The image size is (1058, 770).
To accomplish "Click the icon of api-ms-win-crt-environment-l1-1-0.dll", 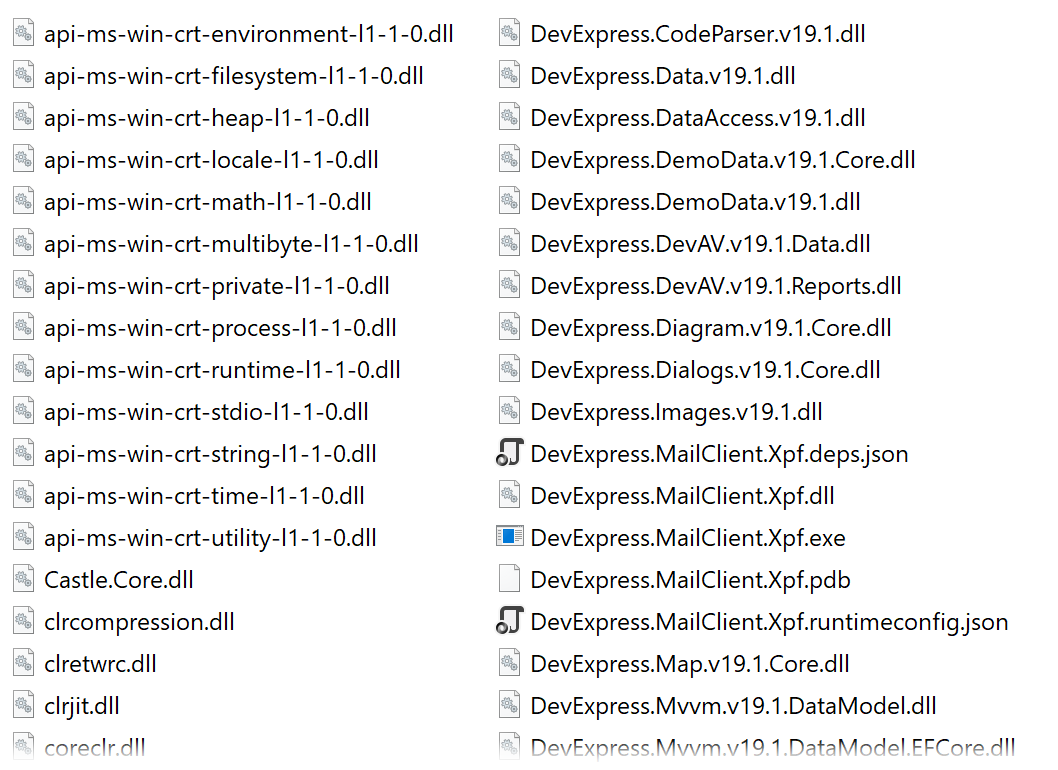I will point(24,33).
